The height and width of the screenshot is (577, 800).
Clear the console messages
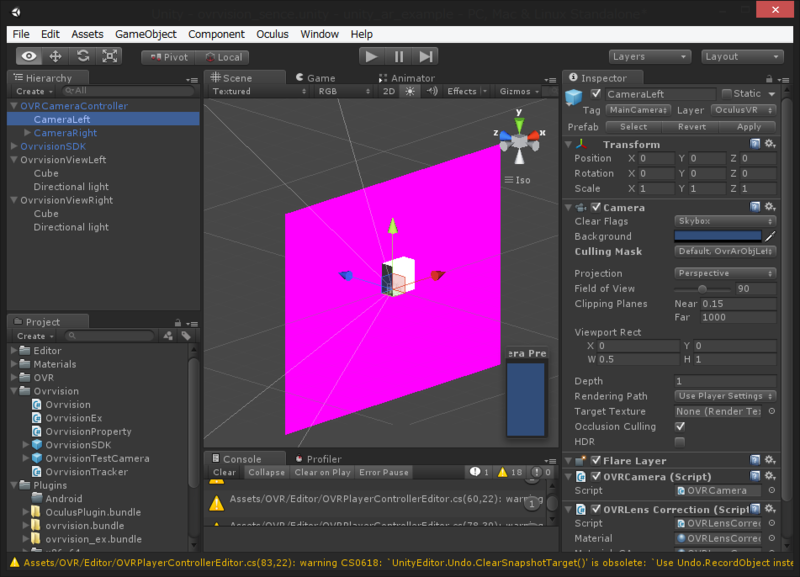coord(224,472)
